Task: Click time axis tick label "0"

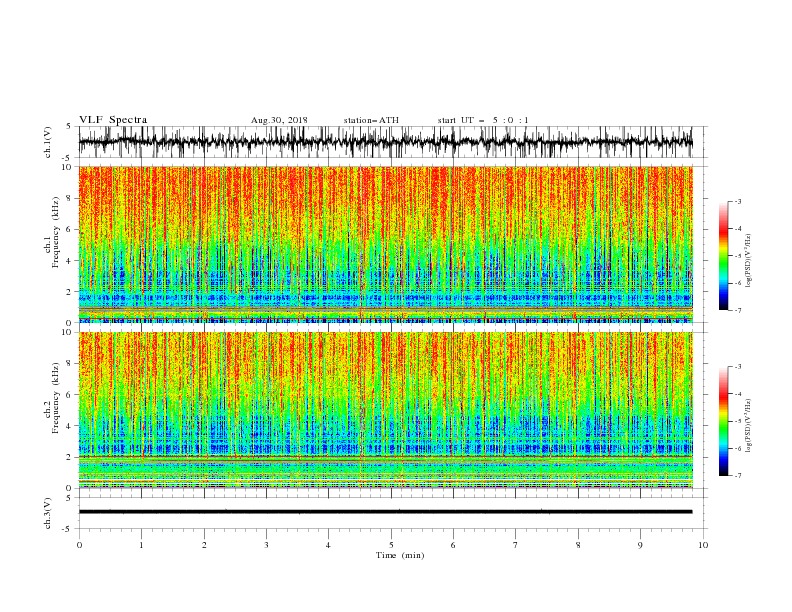Action: [79, 545]
